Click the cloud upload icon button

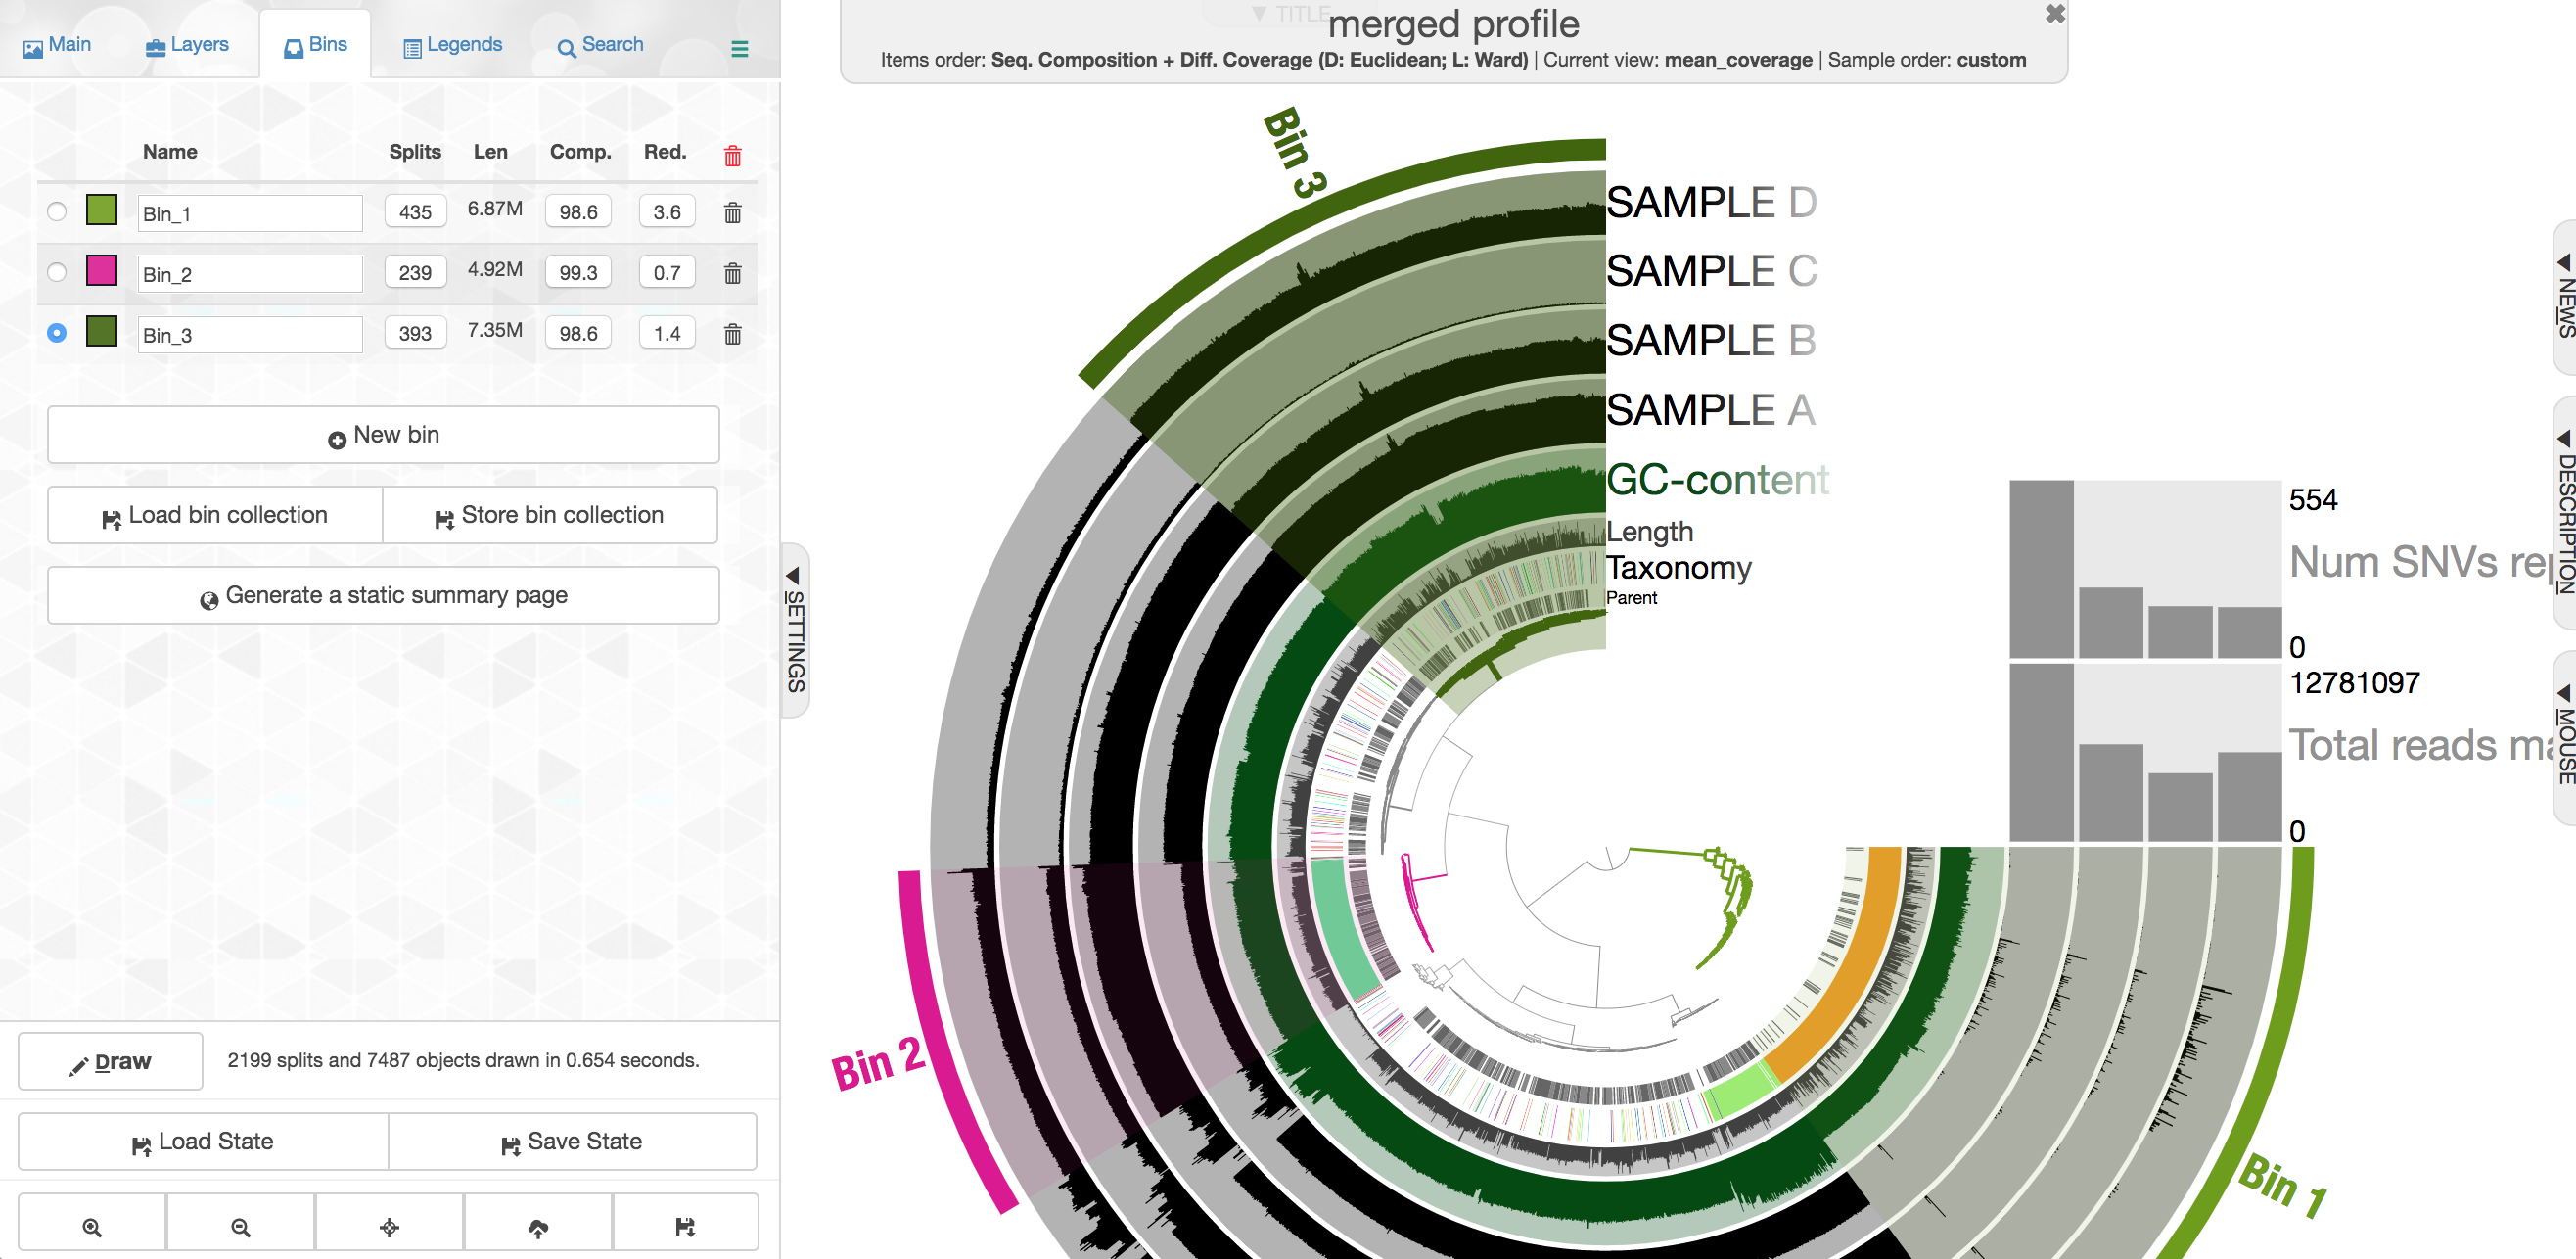538,1226
